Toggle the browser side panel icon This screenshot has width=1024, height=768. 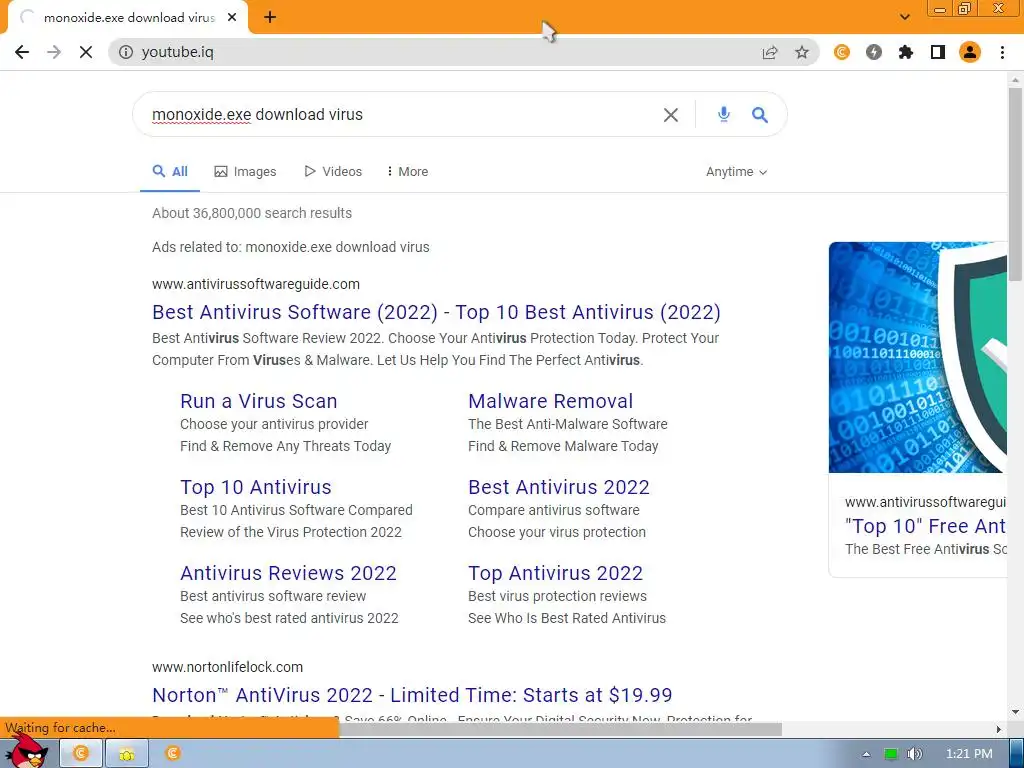[x=938, y=52]
